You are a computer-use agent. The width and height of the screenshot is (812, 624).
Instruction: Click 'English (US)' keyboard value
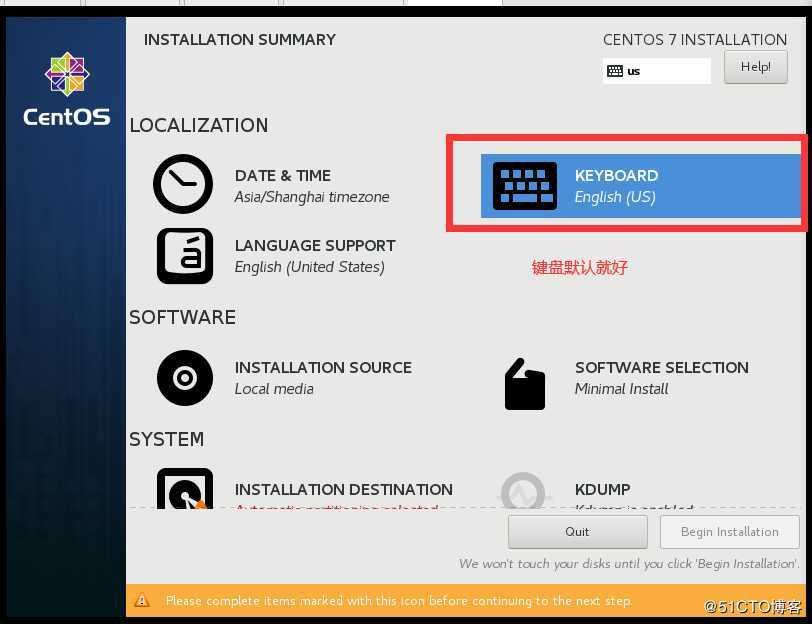tap(615, 197)
